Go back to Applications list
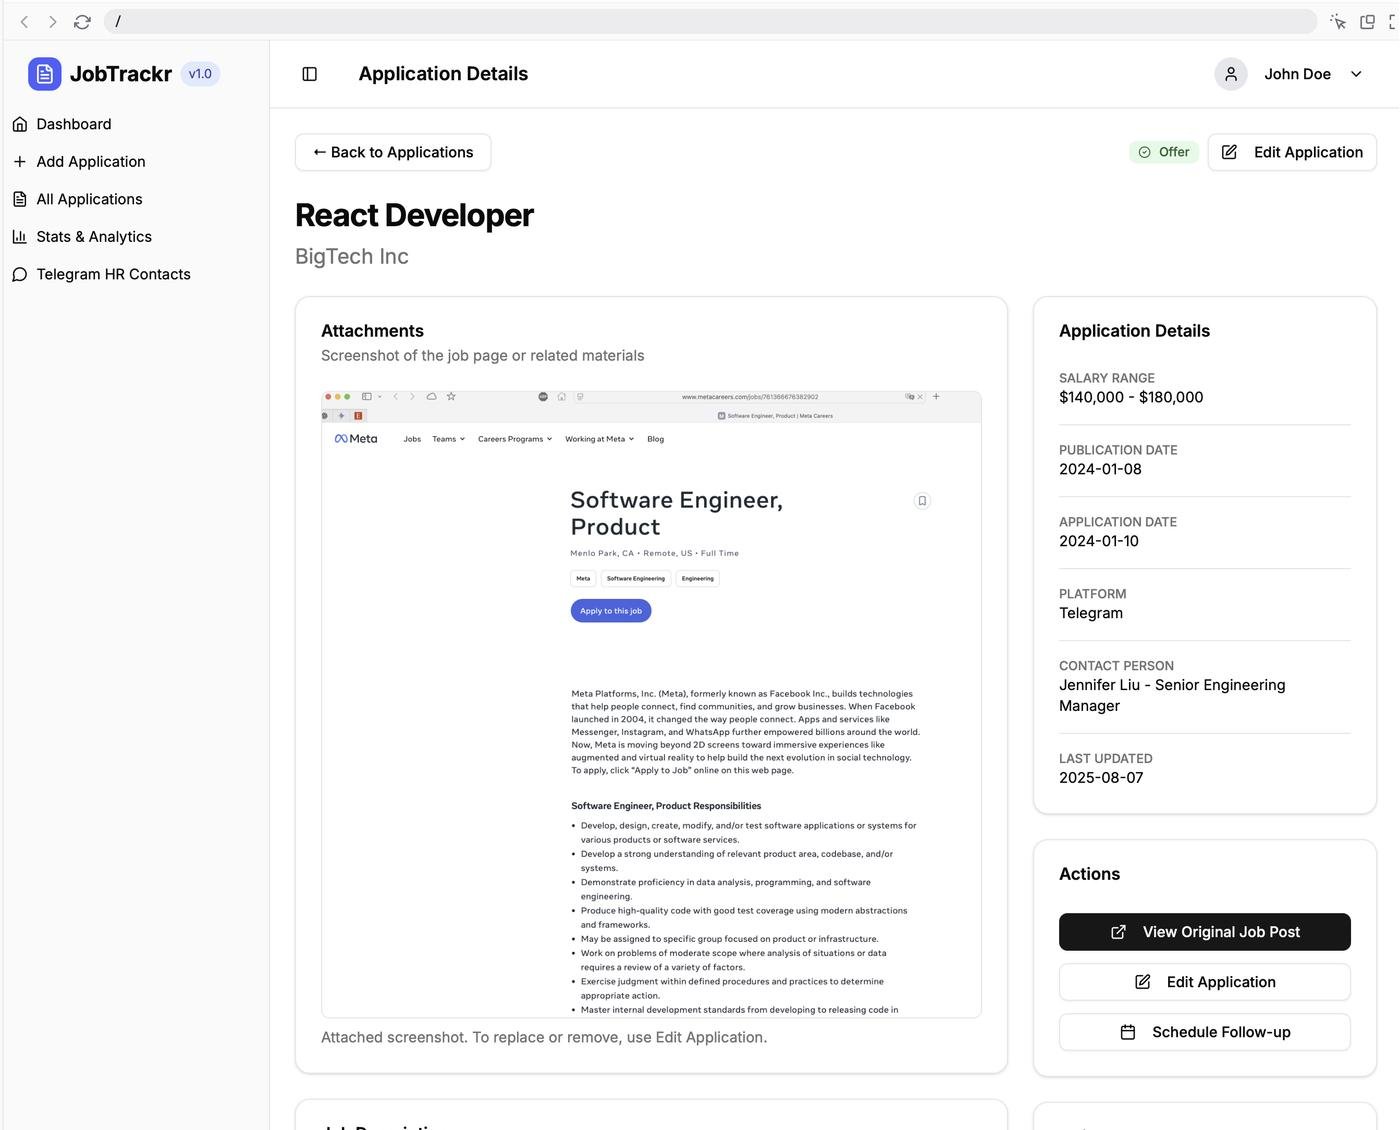The image size is (1400, 1130). click(393, 152)
